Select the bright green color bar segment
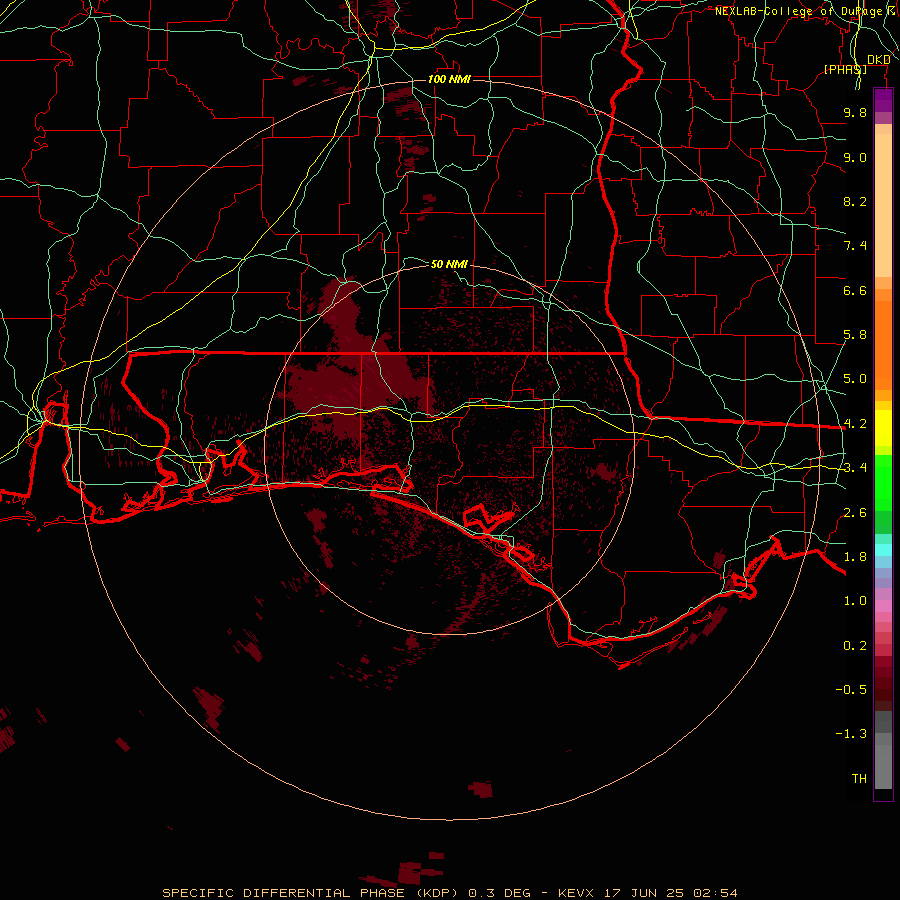Screen dimensions: 900x900 [x=883, y=482]
